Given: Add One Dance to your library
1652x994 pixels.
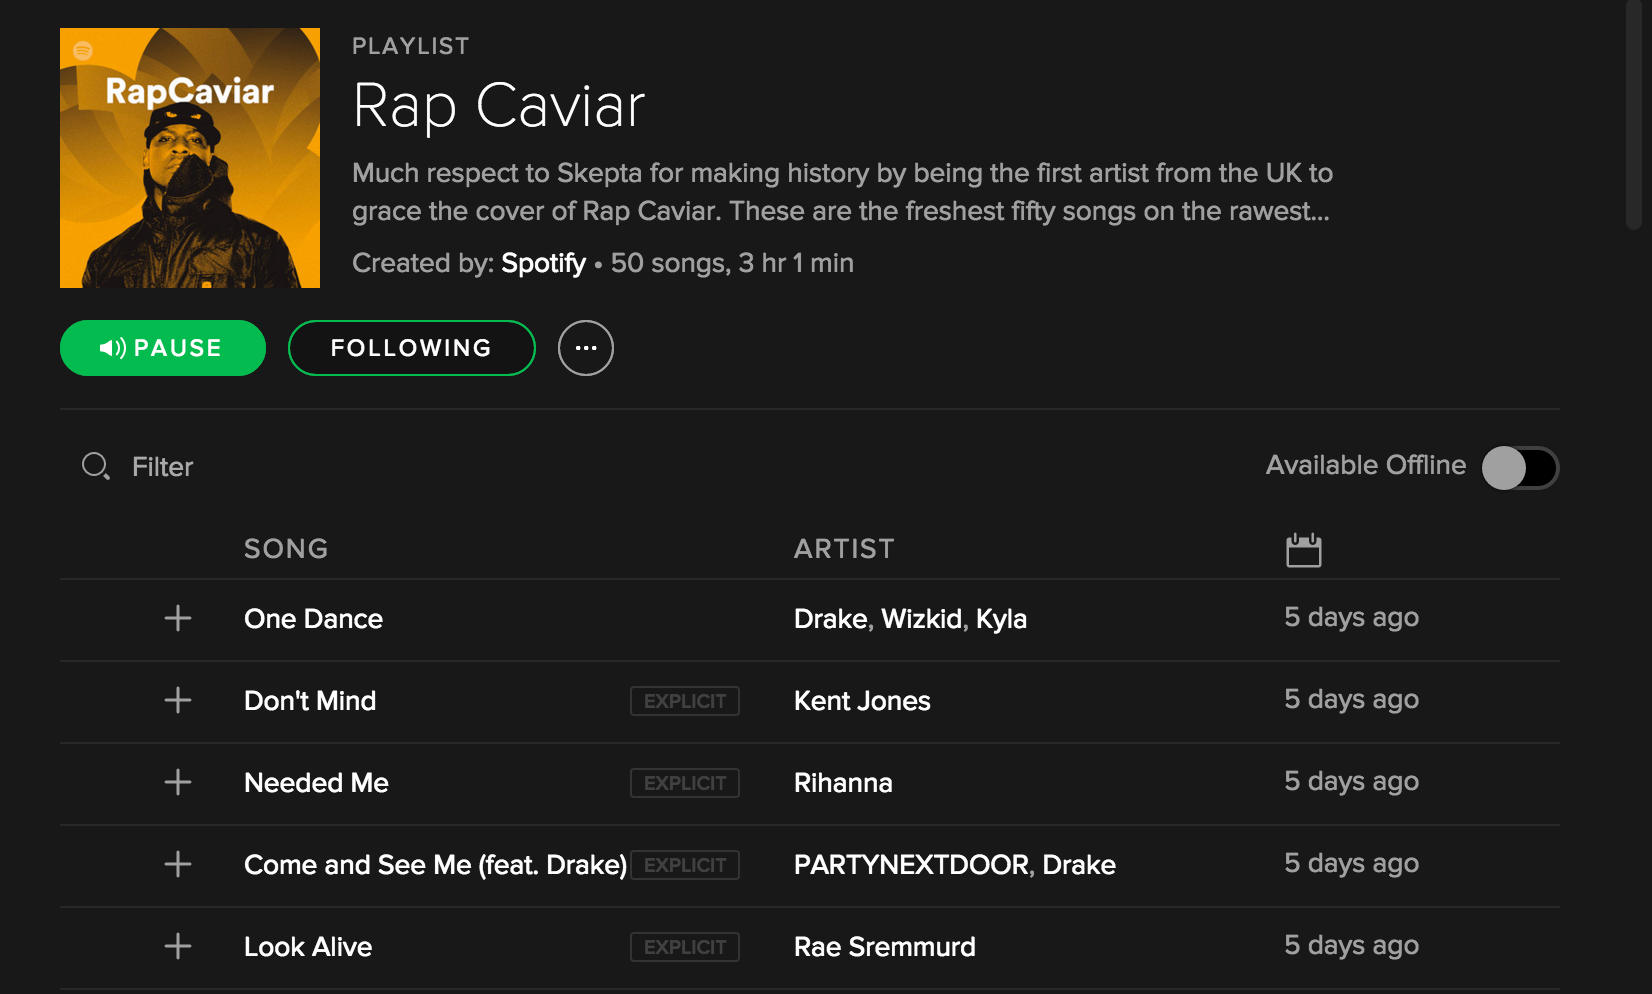Looking at the screenshot, I should coord(178,618).
